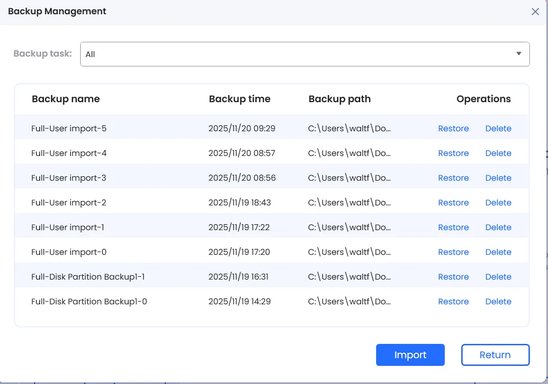The width and height of the screenshot is (548, 384).
Task: Select the Full-User import-5 name
Action: [69, 128]
